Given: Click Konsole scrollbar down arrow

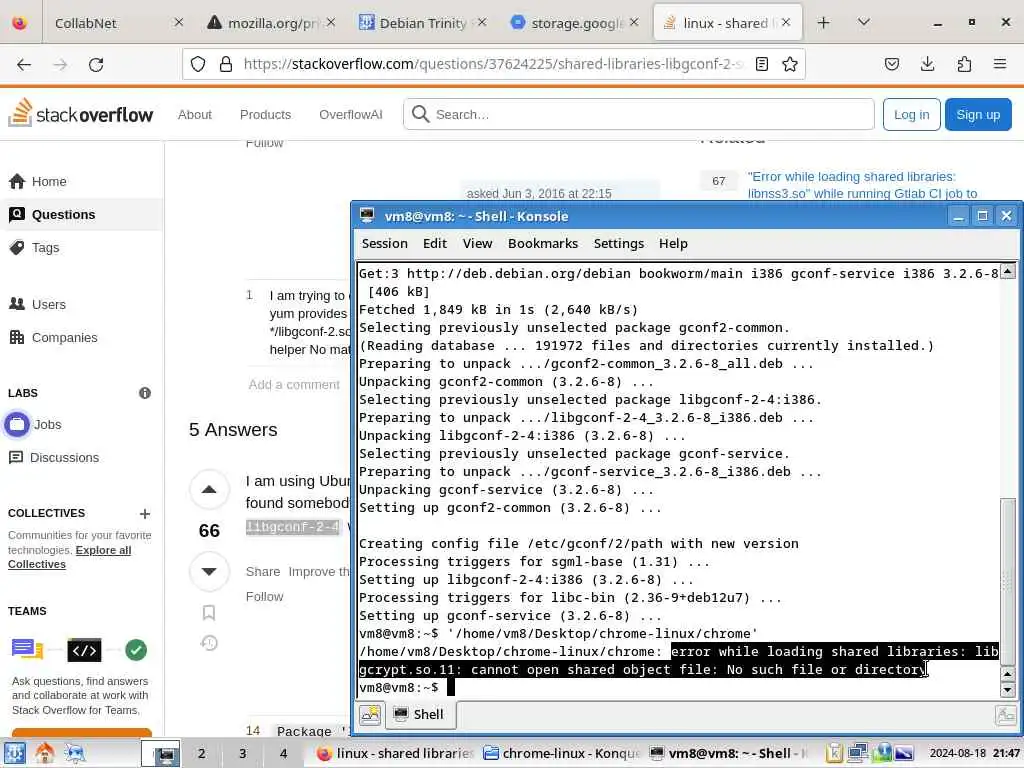Looking at the screenshot, I should pos(1008,690).
